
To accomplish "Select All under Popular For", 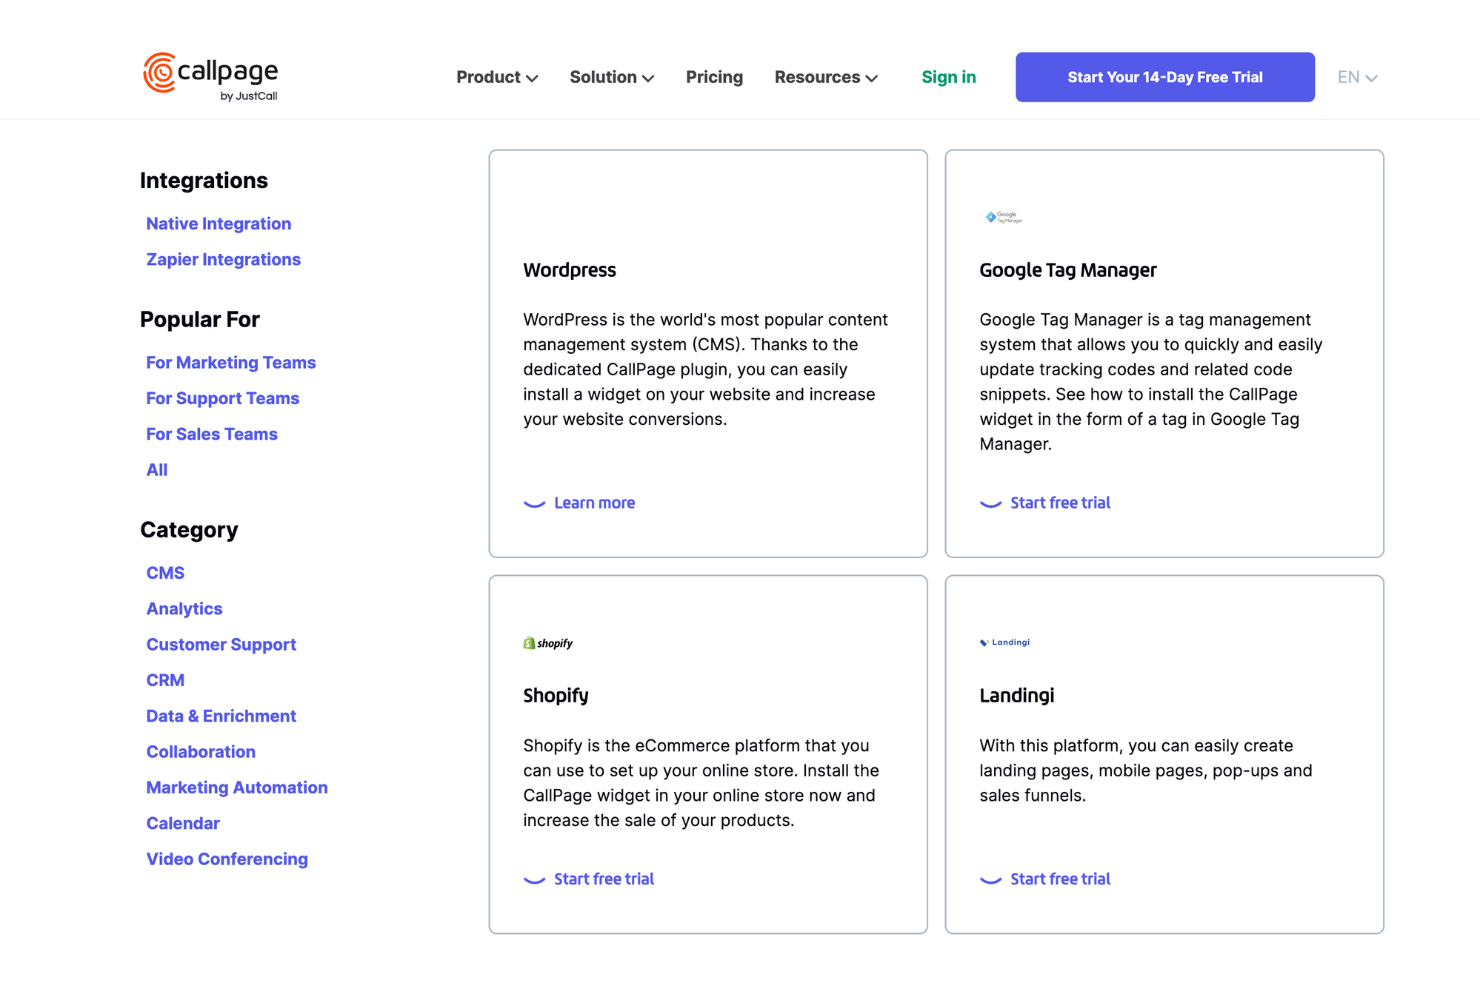I will [157, 470].
